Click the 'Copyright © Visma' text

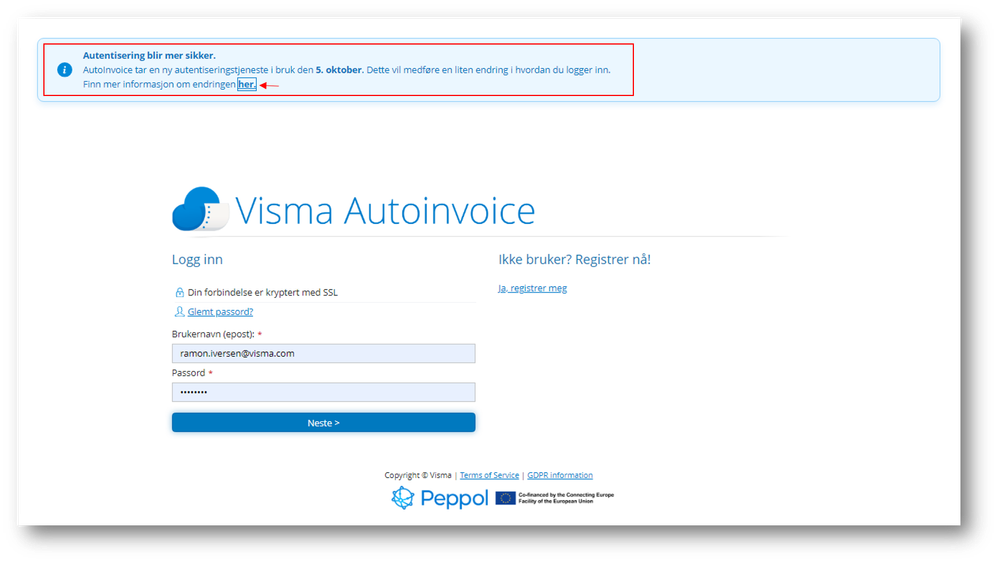pyautogui.click(x=418, y=475)
